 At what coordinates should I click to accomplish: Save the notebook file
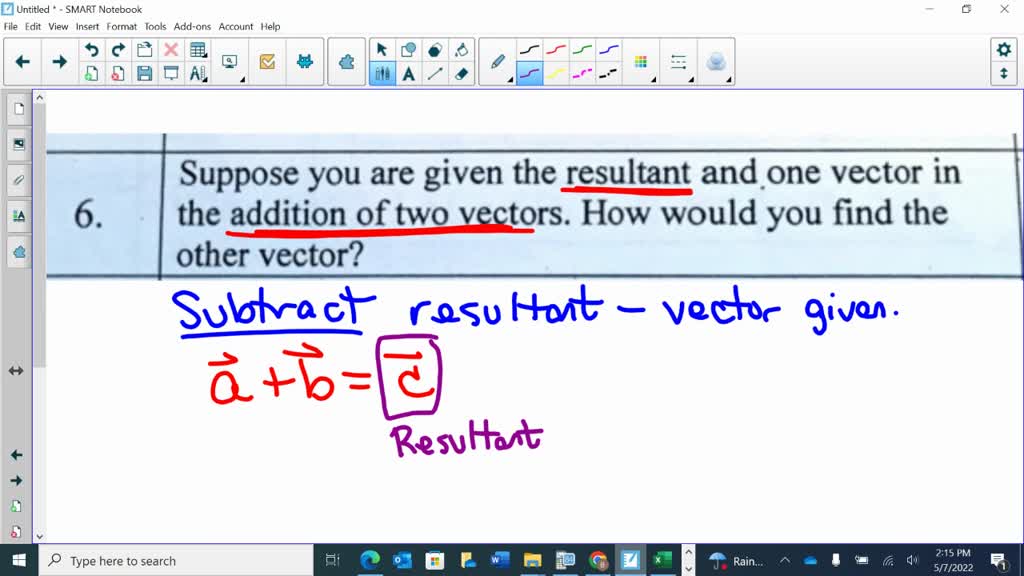(x=143, y=73)
